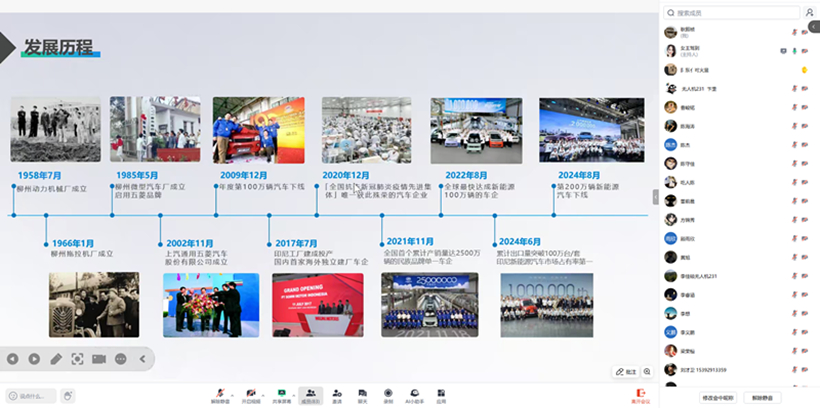Viewport: 820px width, 408px height.
Task: Toggle the 成员 members panel button
Action: 311,396
